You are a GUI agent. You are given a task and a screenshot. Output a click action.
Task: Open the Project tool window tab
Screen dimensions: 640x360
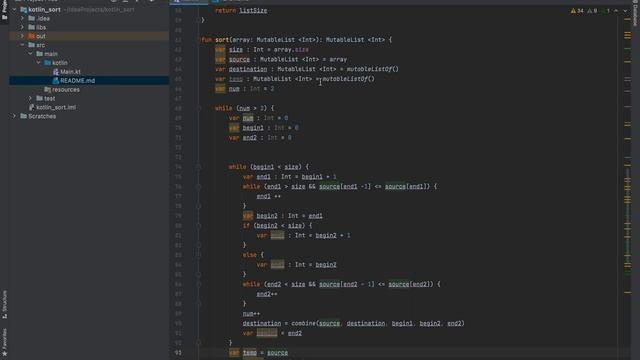[x=4, y=10]
